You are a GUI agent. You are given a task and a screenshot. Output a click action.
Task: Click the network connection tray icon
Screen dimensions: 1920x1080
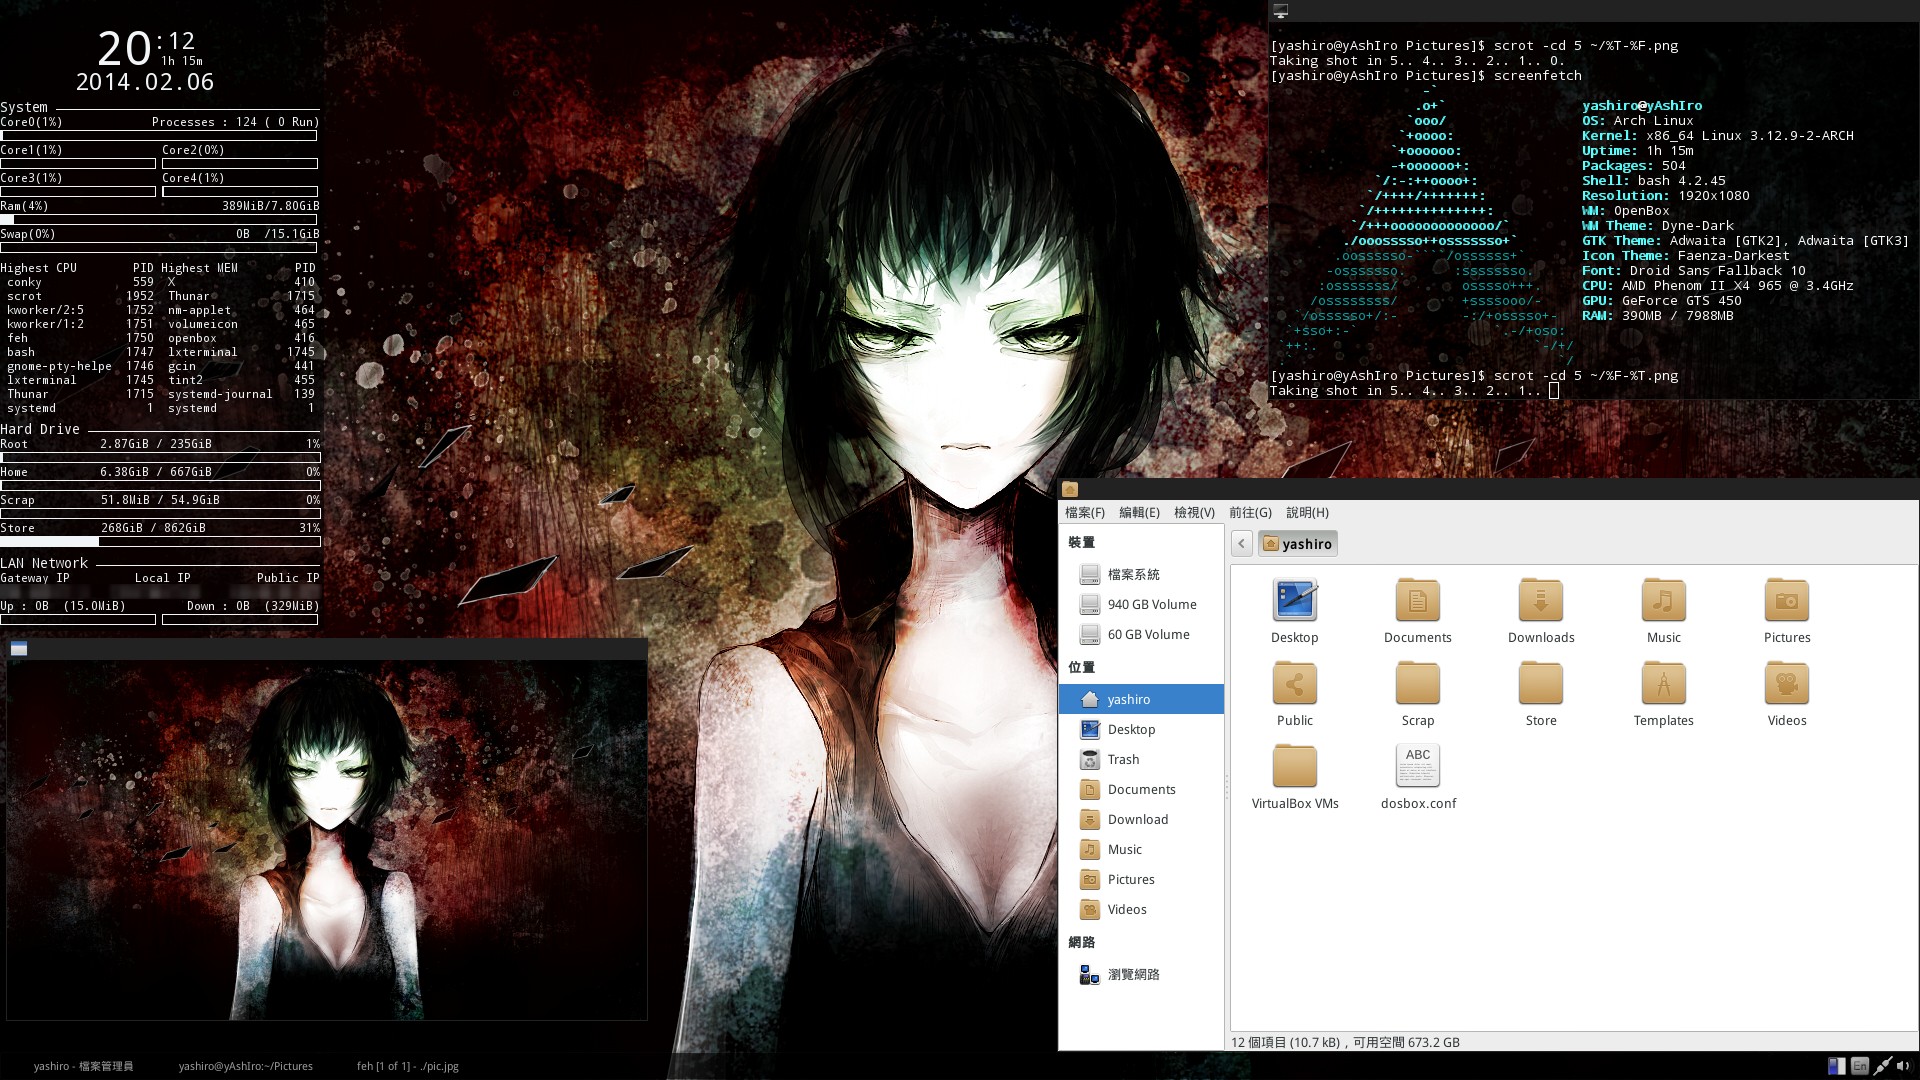[1881, 1066]
